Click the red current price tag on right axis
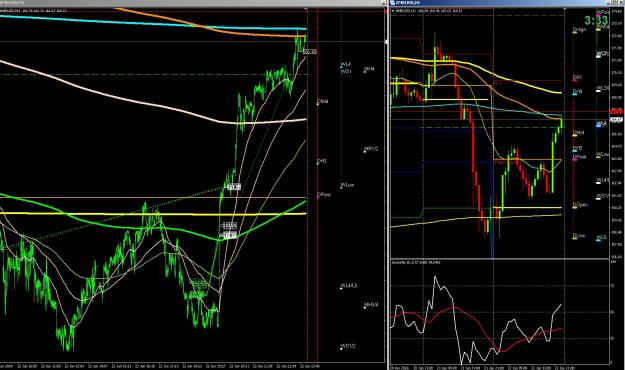Screen dimensions: 625x370 click(616, 111)
